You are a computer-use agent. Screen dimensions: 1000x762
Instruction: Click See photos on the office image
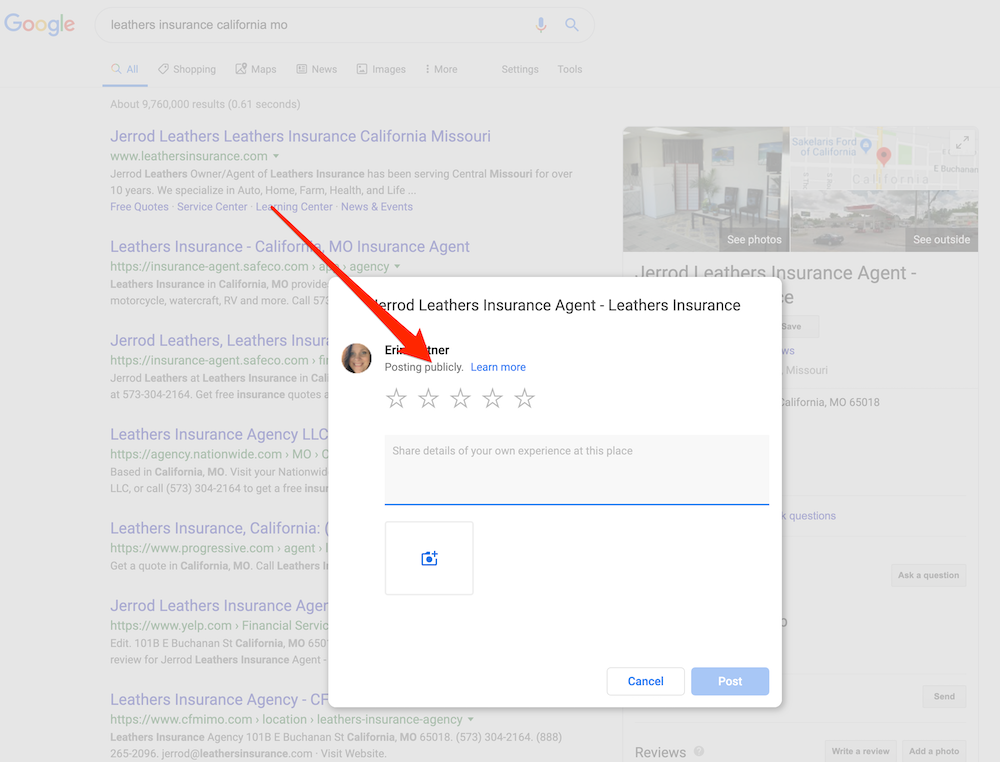(754, 240)
